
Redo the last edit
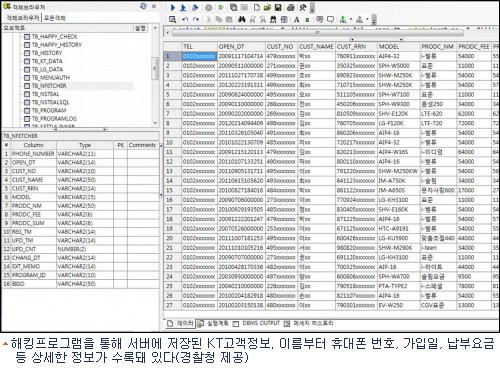196,20
